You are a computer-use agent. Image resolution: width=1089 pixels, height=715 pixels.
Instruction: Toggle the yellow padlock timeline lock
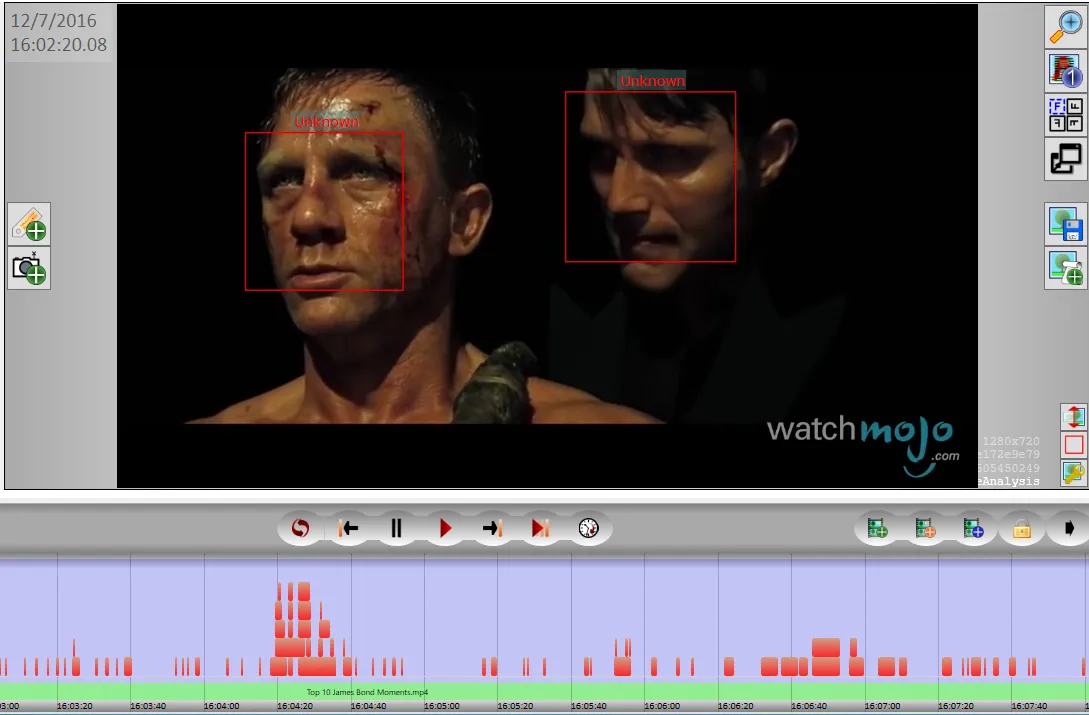click(x=1022, y=529)
